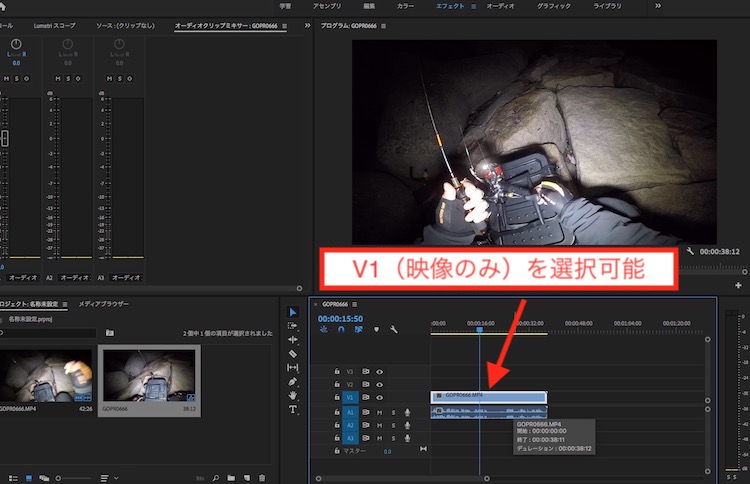
Task: Switch to the アセンブリ workspace
Action: coord(327,6)
